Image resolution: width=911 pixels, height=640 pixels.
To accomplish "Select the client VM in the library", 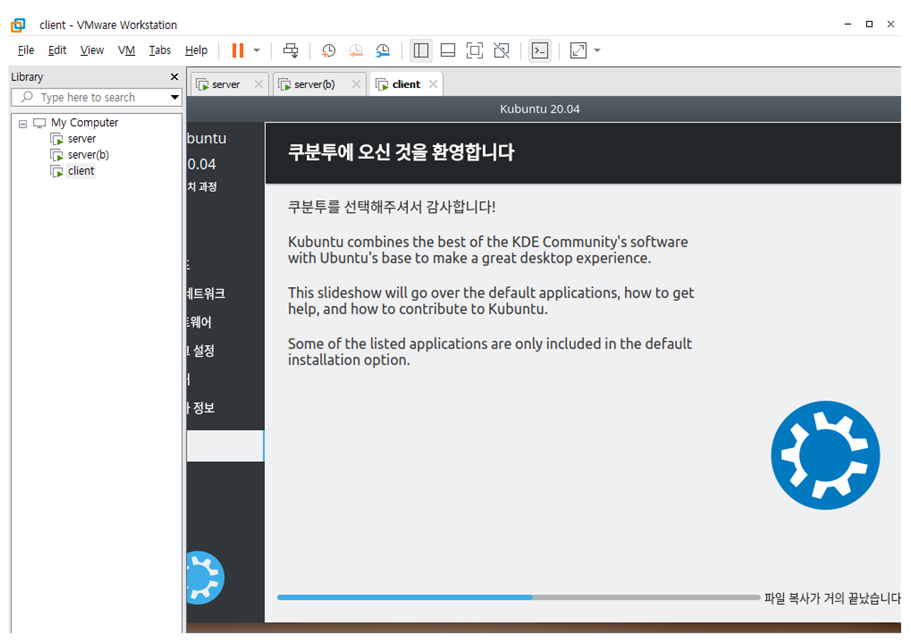I will (x=81, y=171).
